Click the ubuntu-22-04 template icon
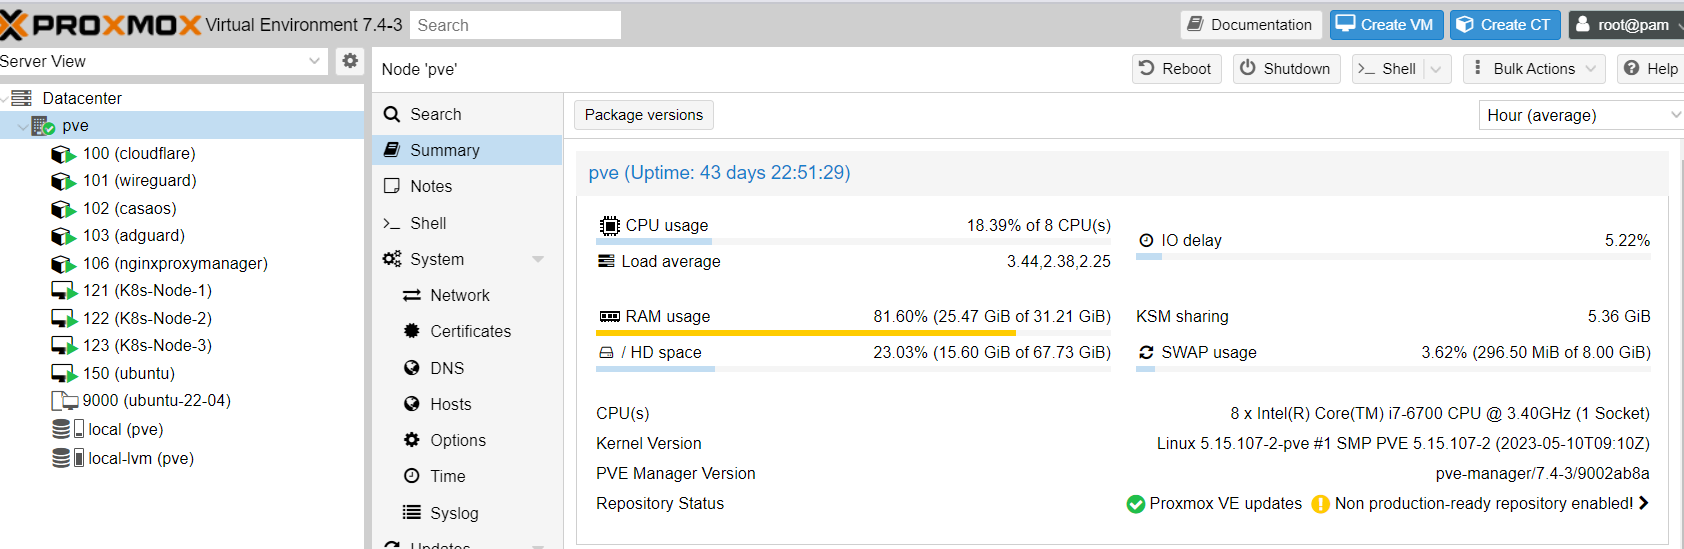The height and width of the screenshot is (549, 1684). pos(64,401)
